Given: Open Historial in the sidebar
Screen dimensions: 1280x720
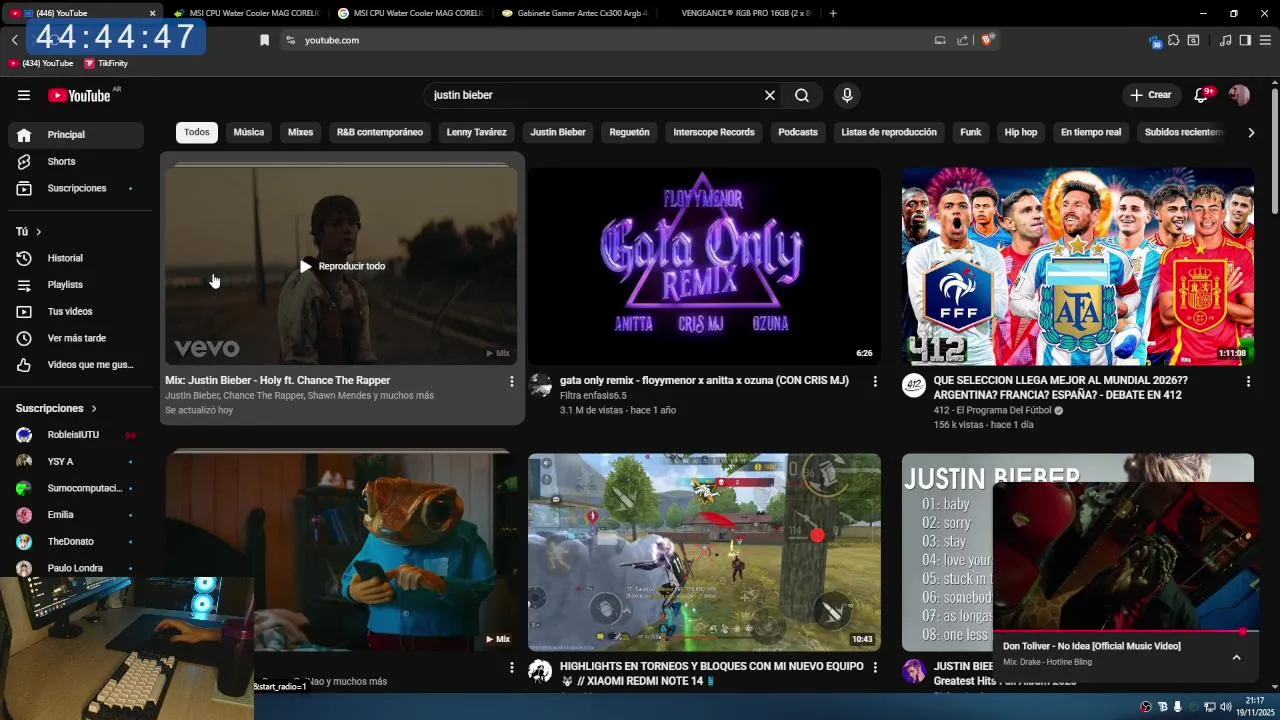Looking at the screenshot, I should click(75, 258).
